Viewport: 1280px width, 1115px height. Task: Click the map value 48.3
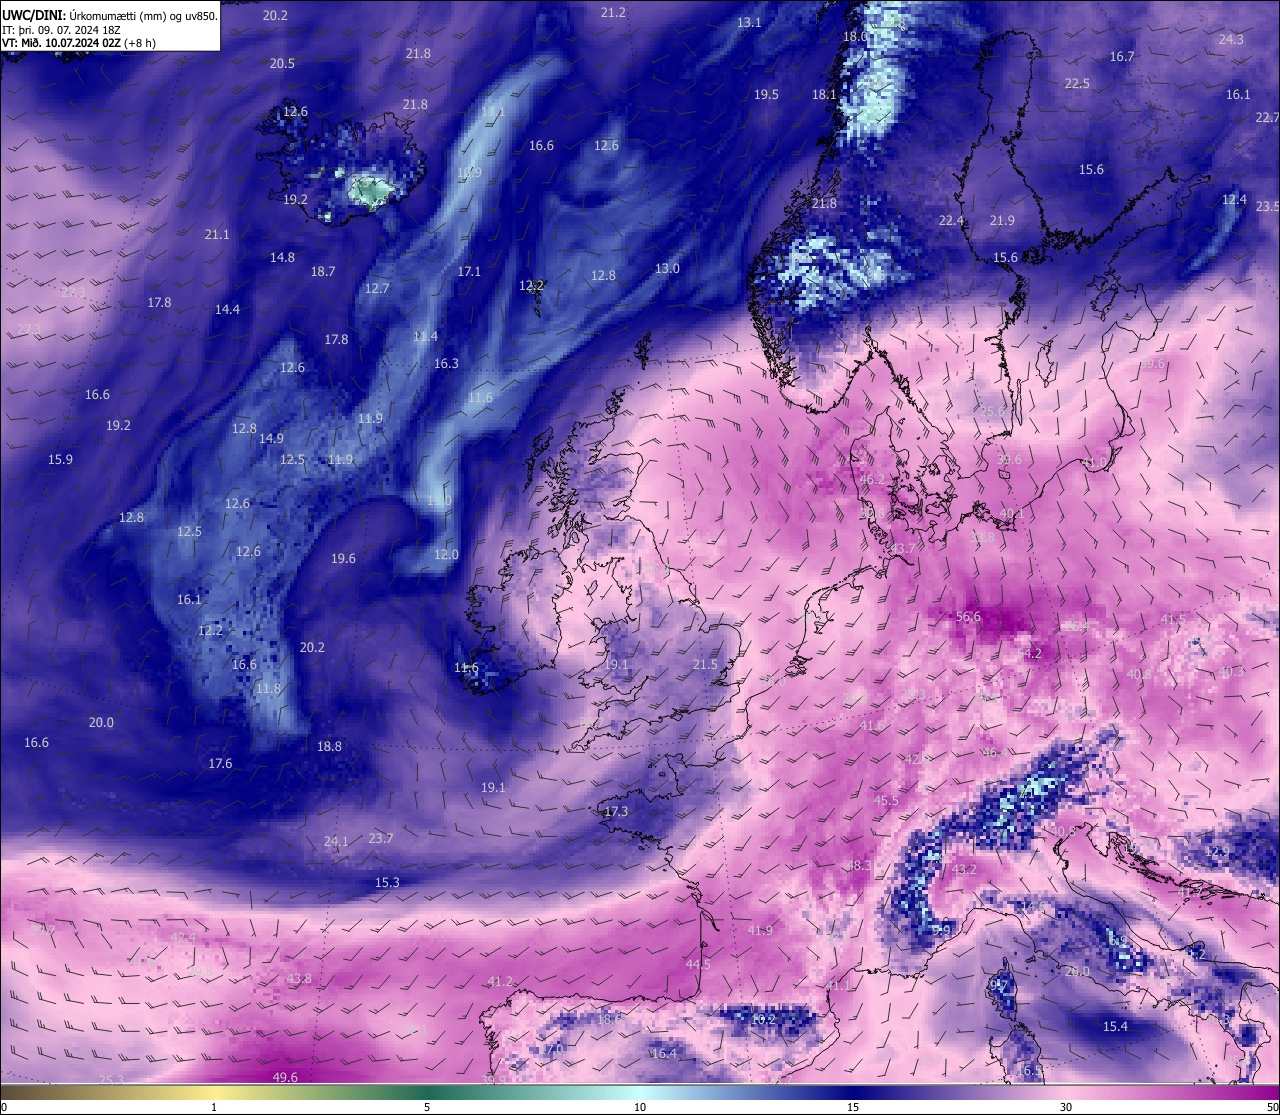(860, 865)
